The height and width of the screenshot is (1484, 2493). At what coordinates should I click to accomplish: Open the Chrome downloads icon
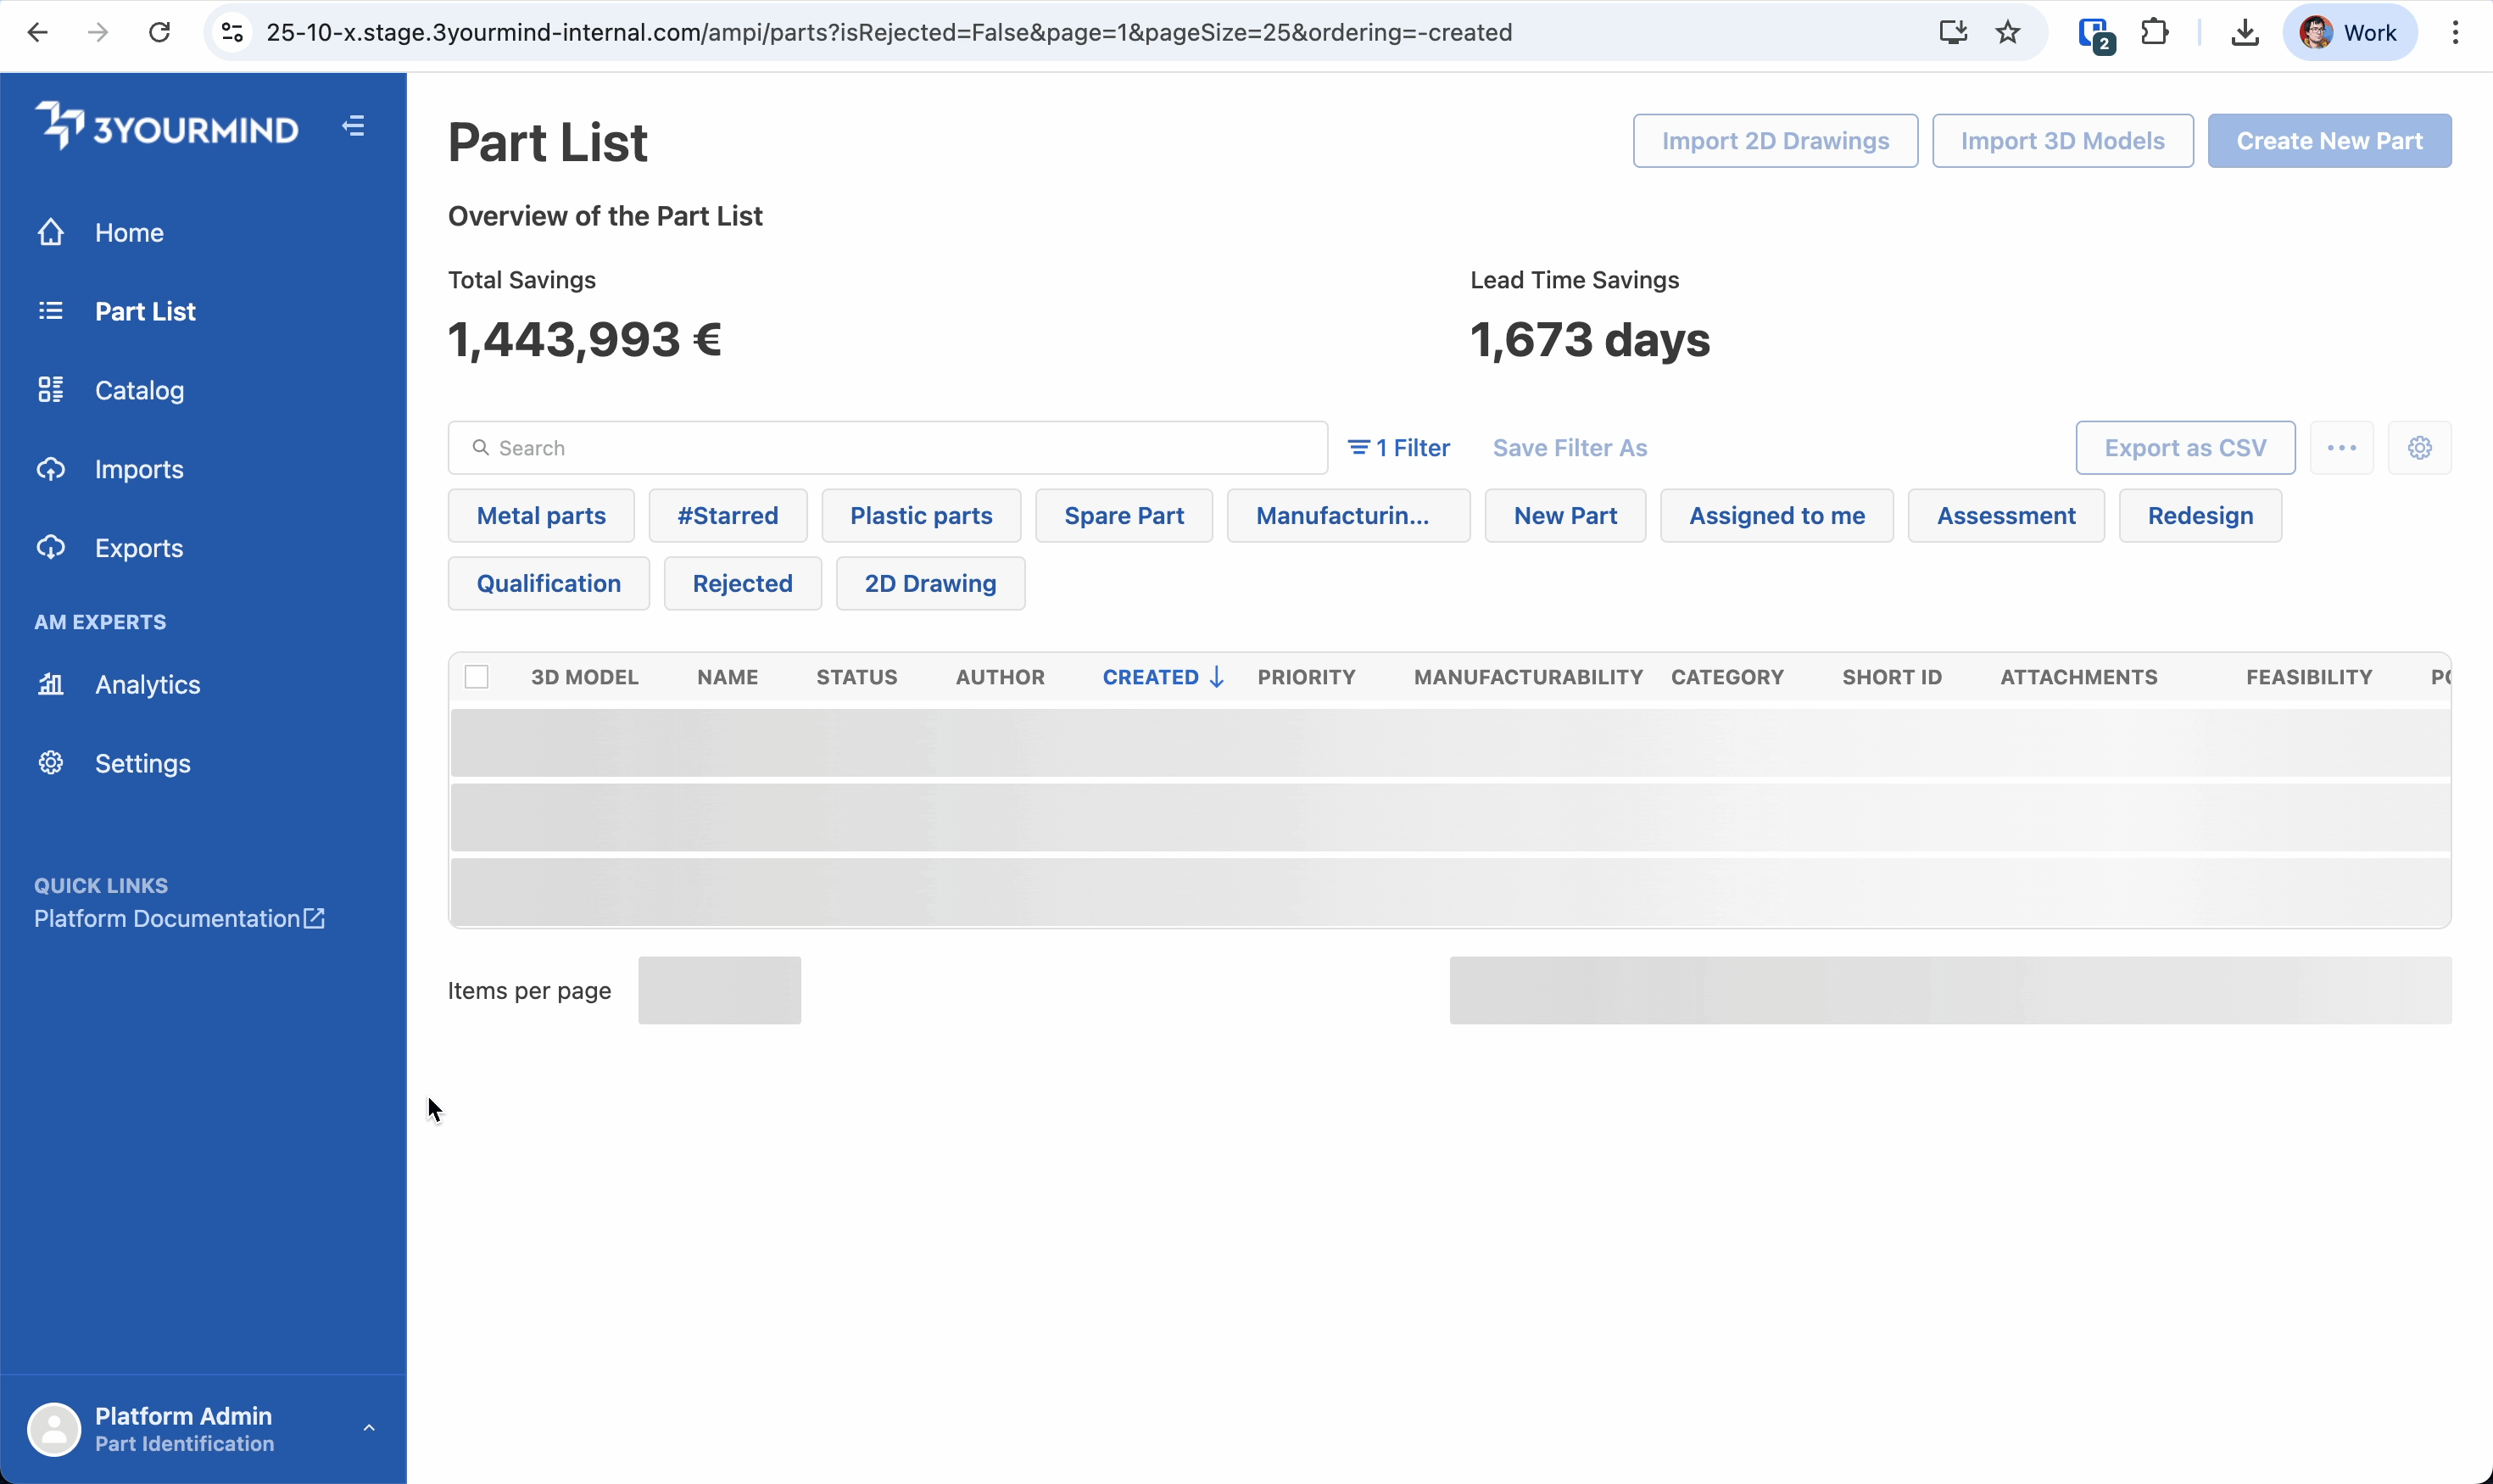[x=2245, y=33]
